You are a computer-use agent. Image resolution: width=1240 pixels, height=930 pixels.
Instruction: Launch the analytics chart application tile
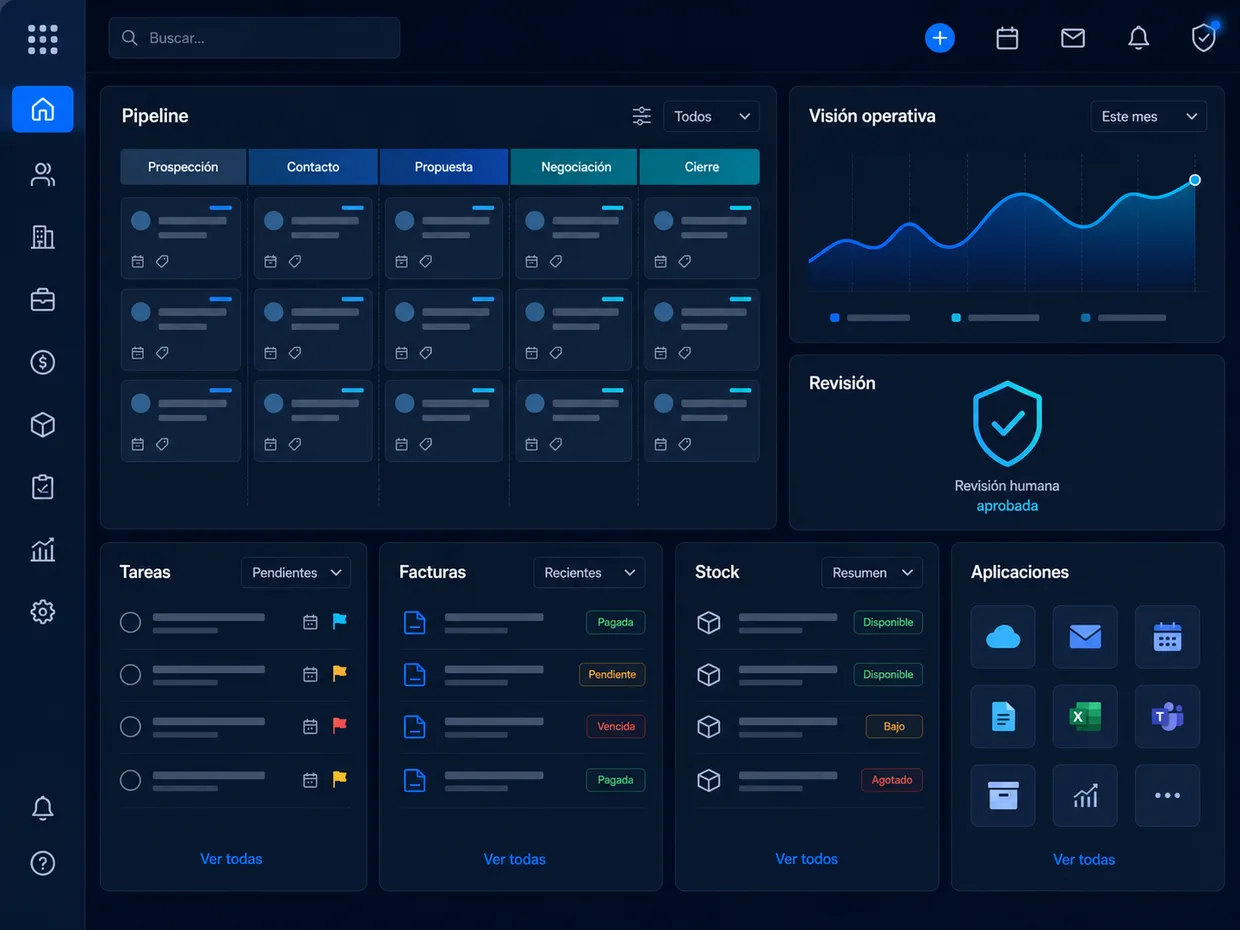pos(1085,796)
